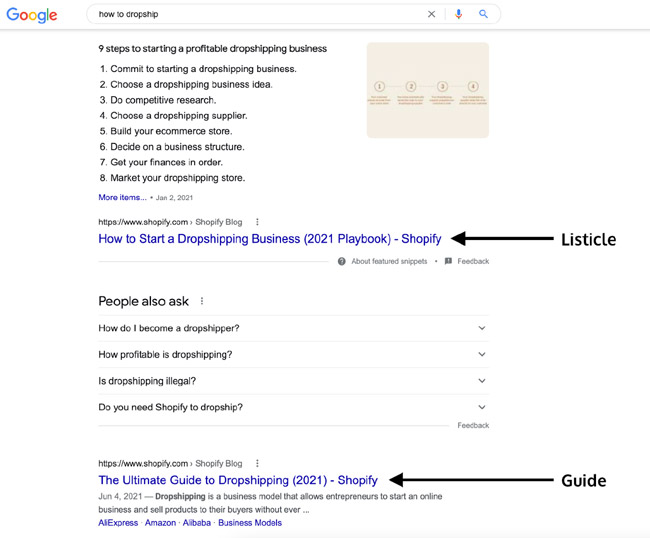Click the Business Models sitelink

pyautogui.click(x=250, y=523)
